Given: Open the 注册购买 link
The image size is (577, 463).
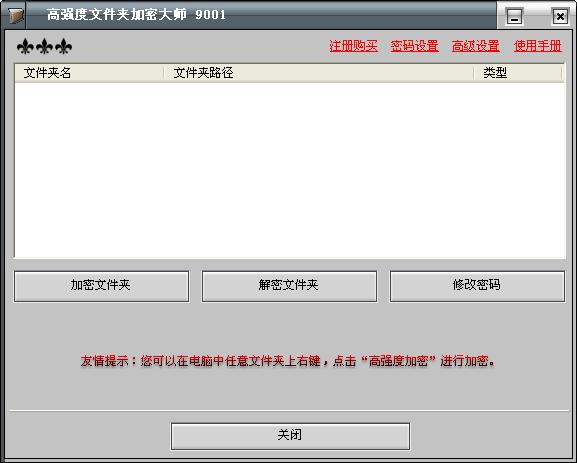Looking at the screenshot, I should point(353,46).
